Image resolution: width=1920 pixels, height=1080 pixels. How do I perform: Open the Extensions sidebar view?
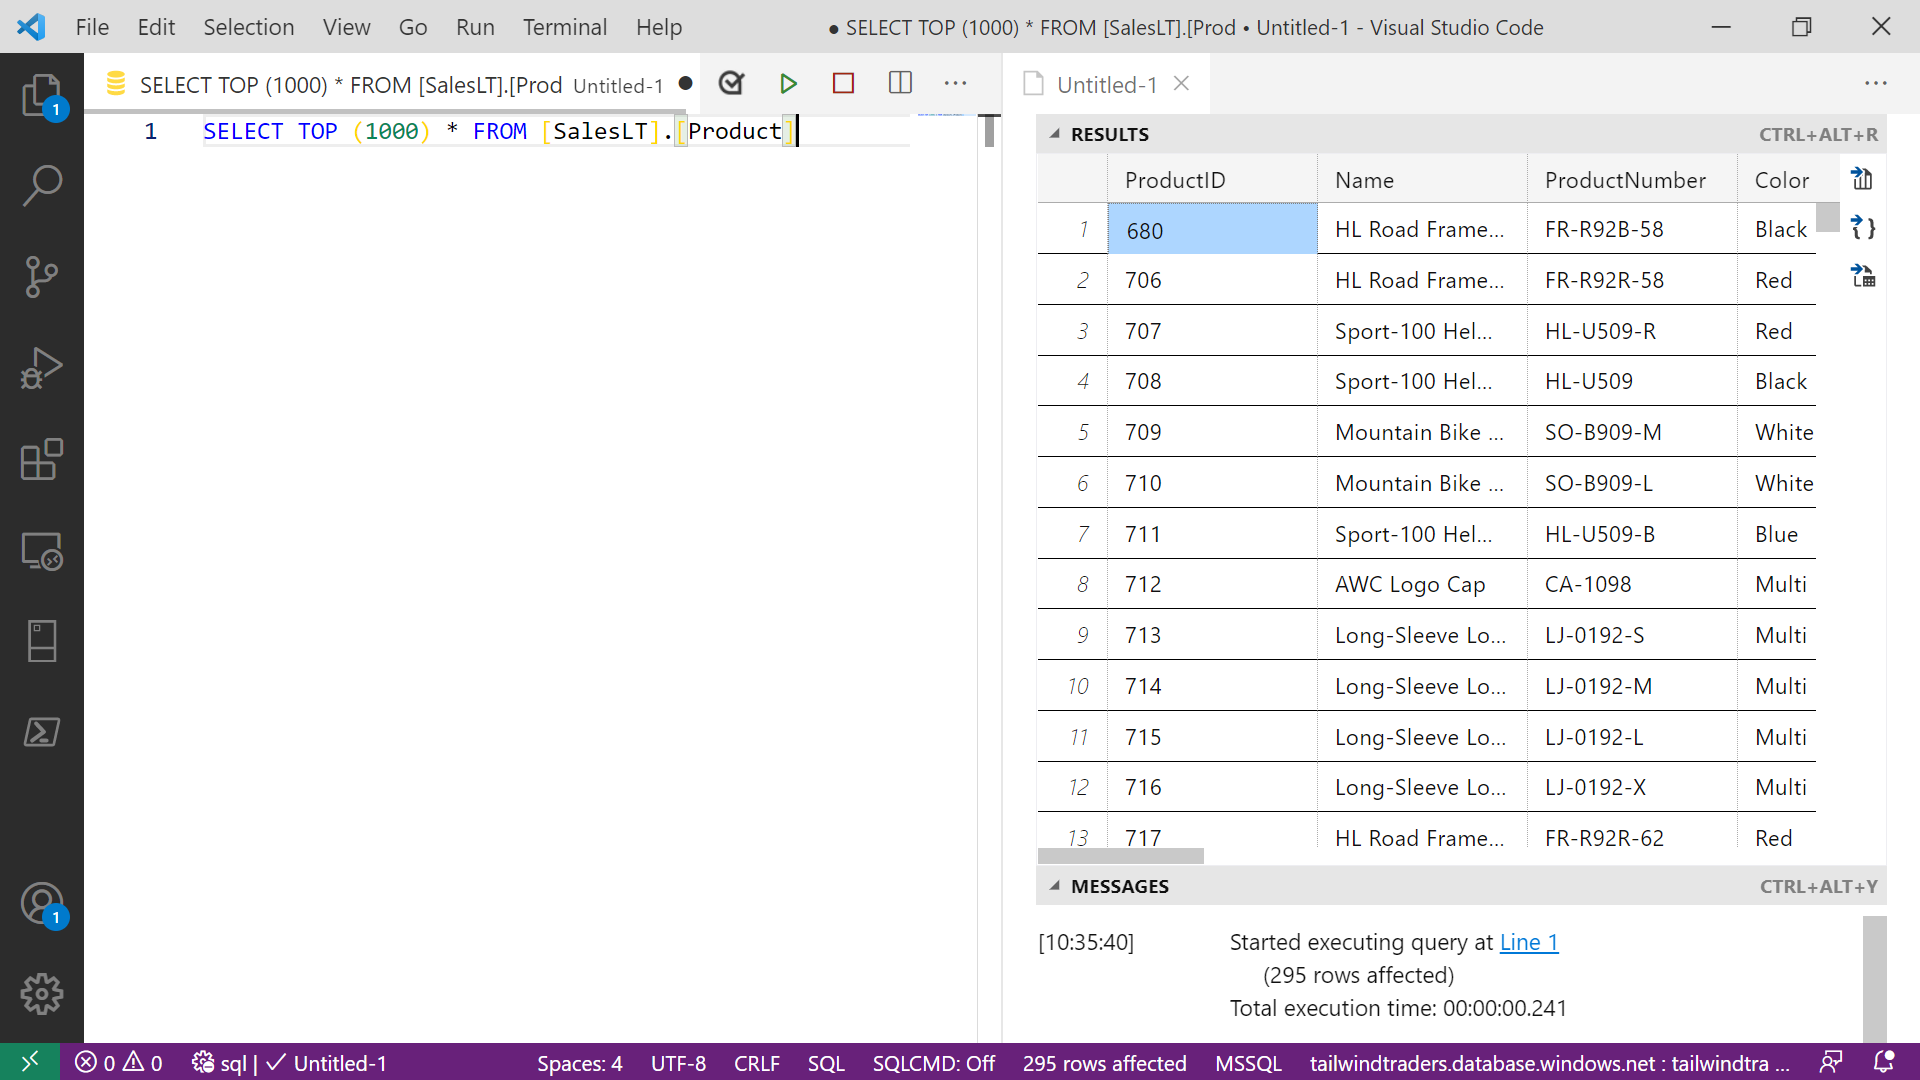(41, 460)
